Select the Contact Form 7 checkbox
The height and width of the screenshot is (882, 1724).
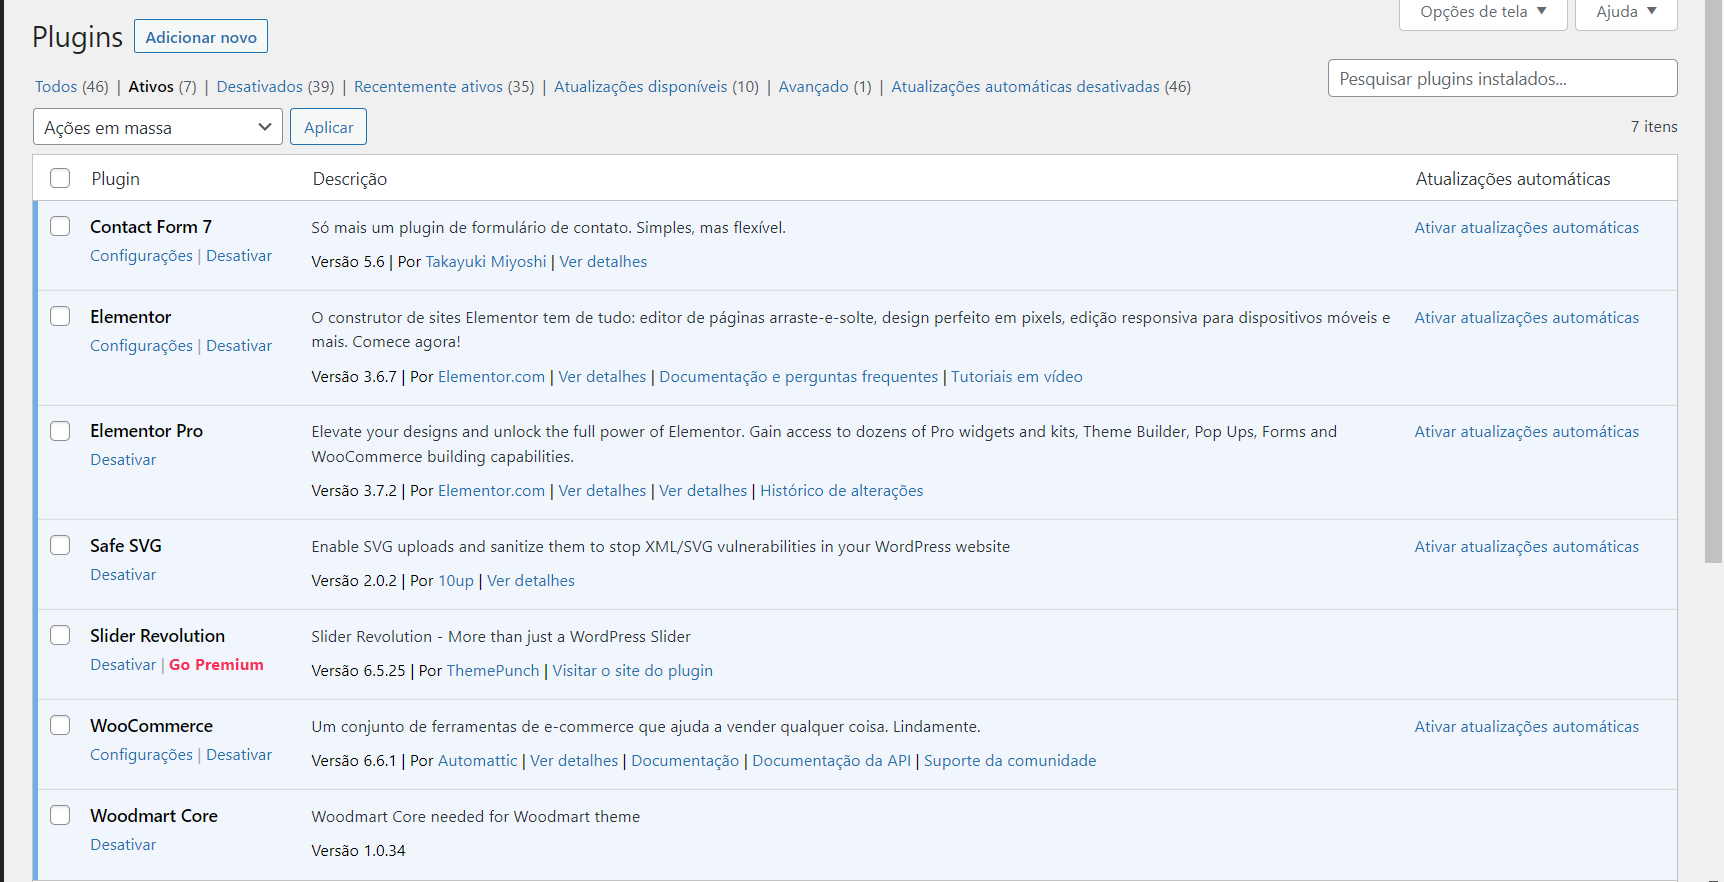[x=60, y=227]
